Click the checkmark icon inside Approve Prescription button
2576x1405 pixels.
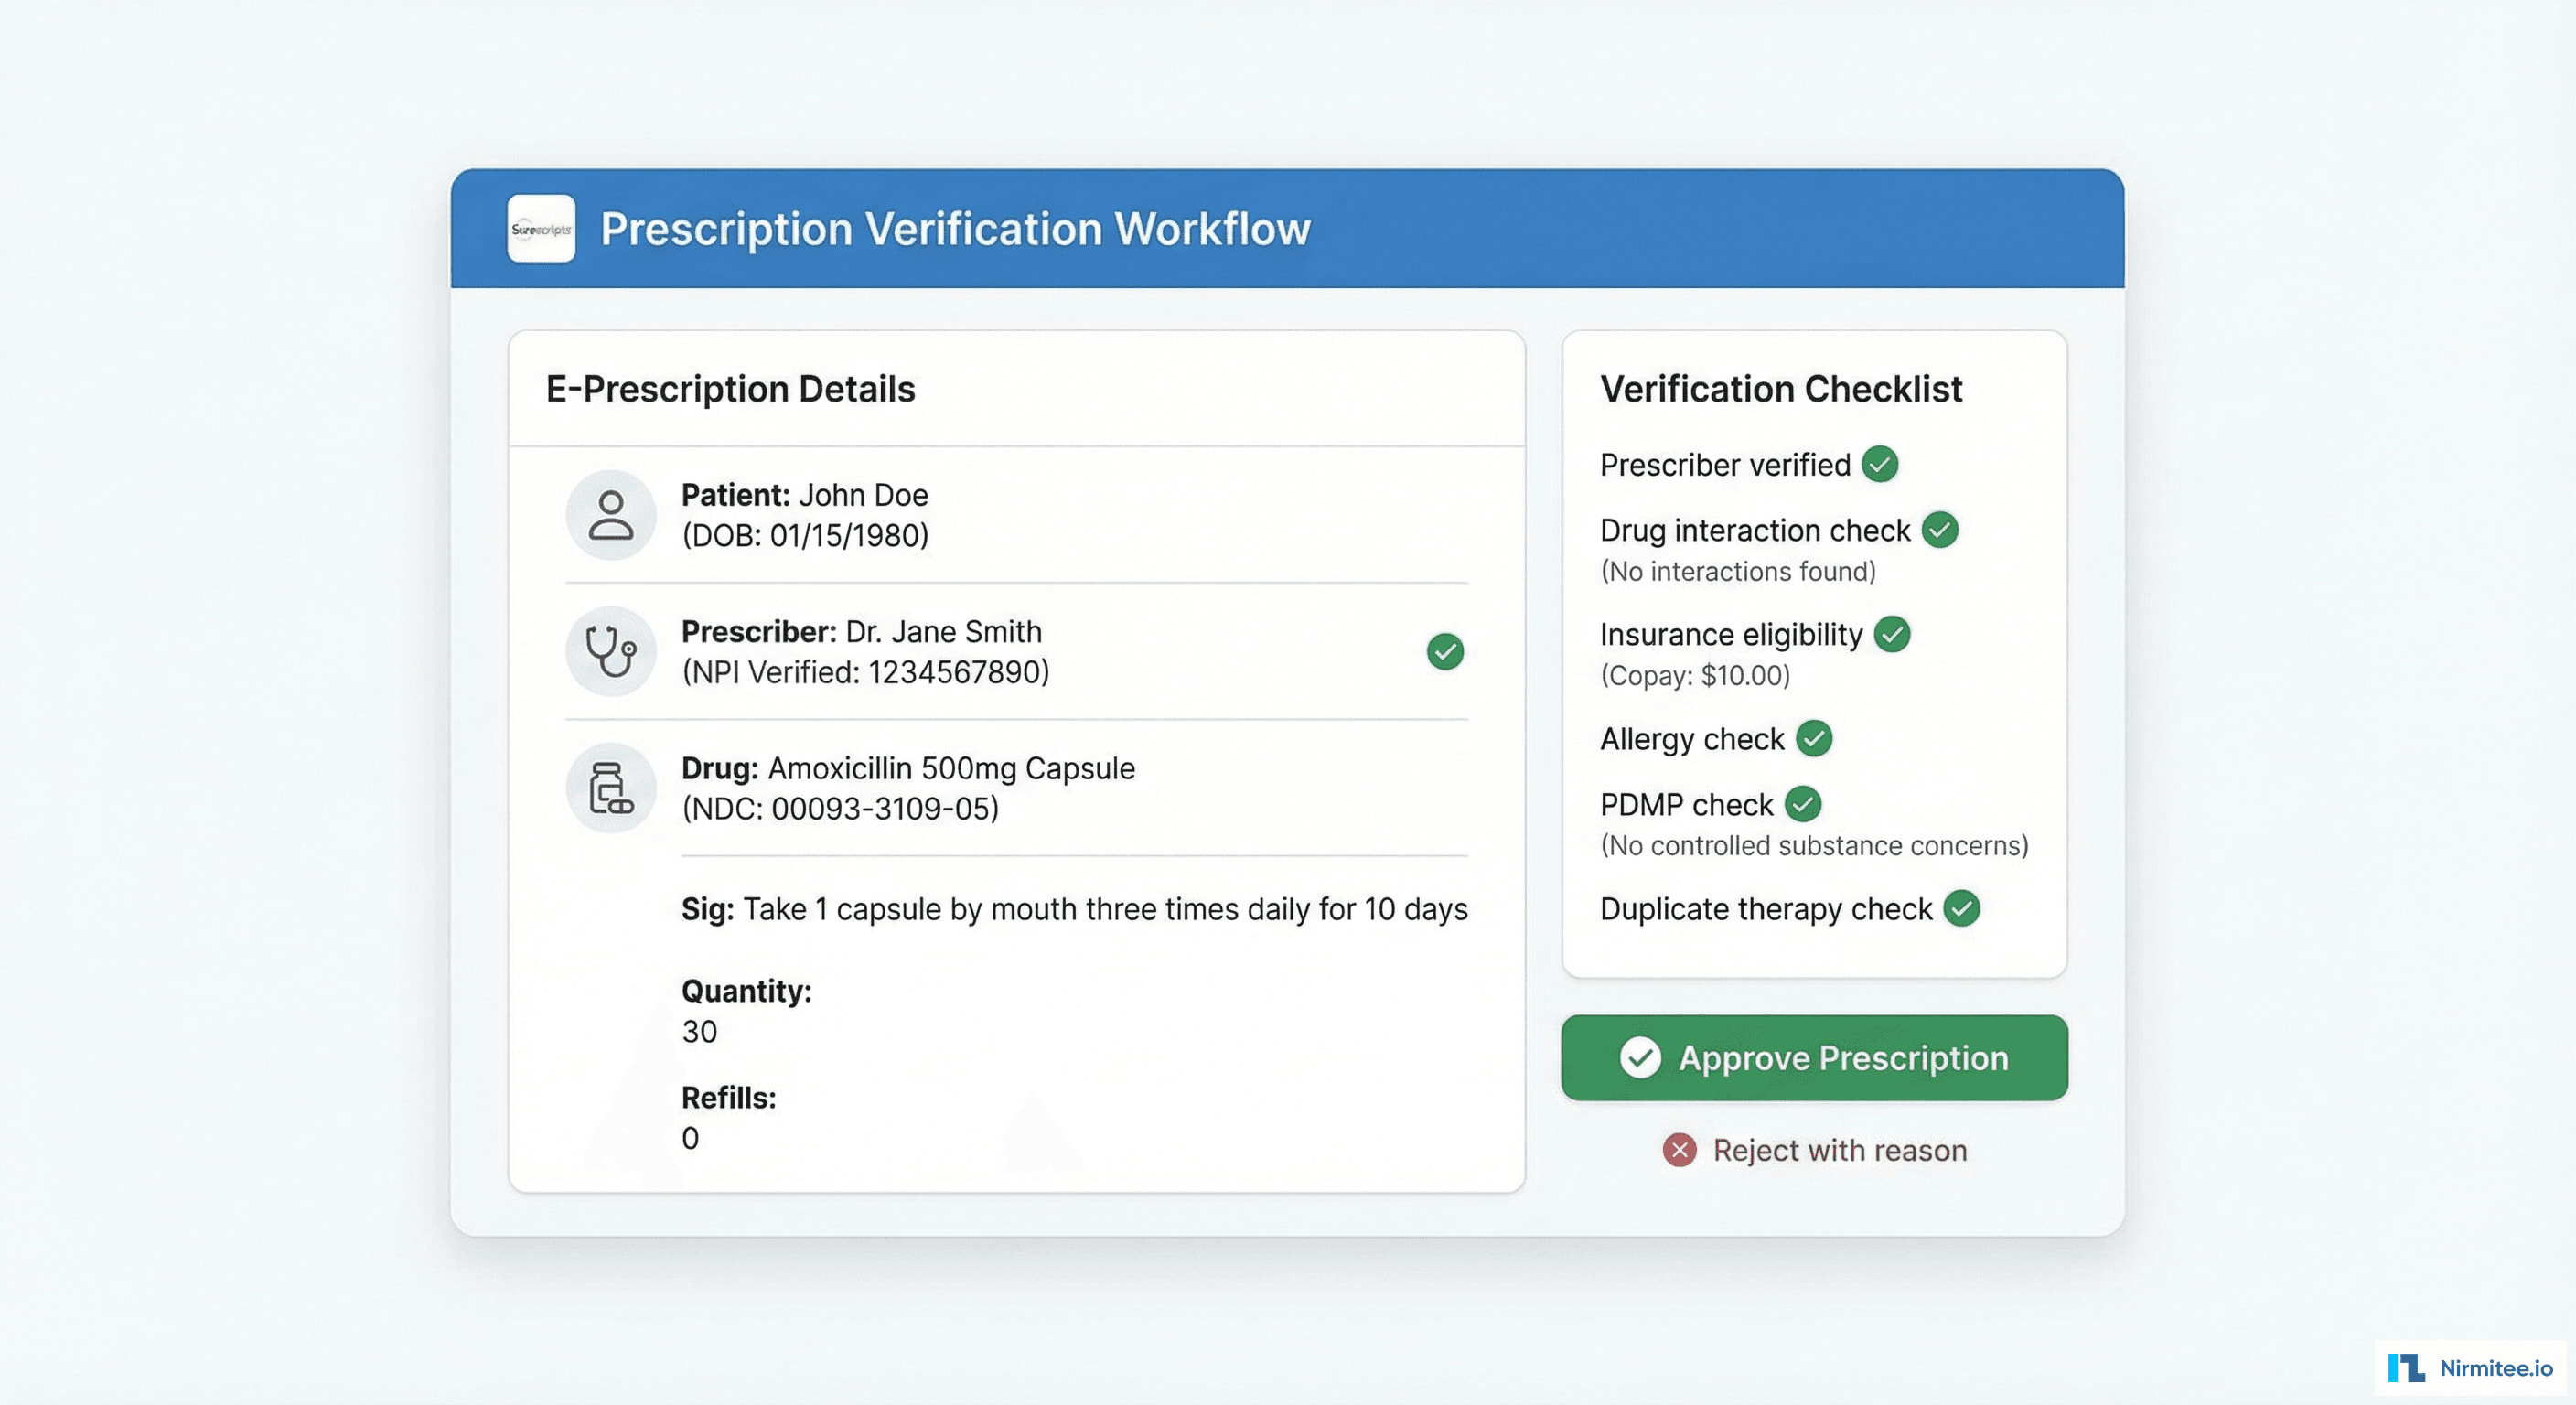pyautogui.click(x=1640, y=1057)
